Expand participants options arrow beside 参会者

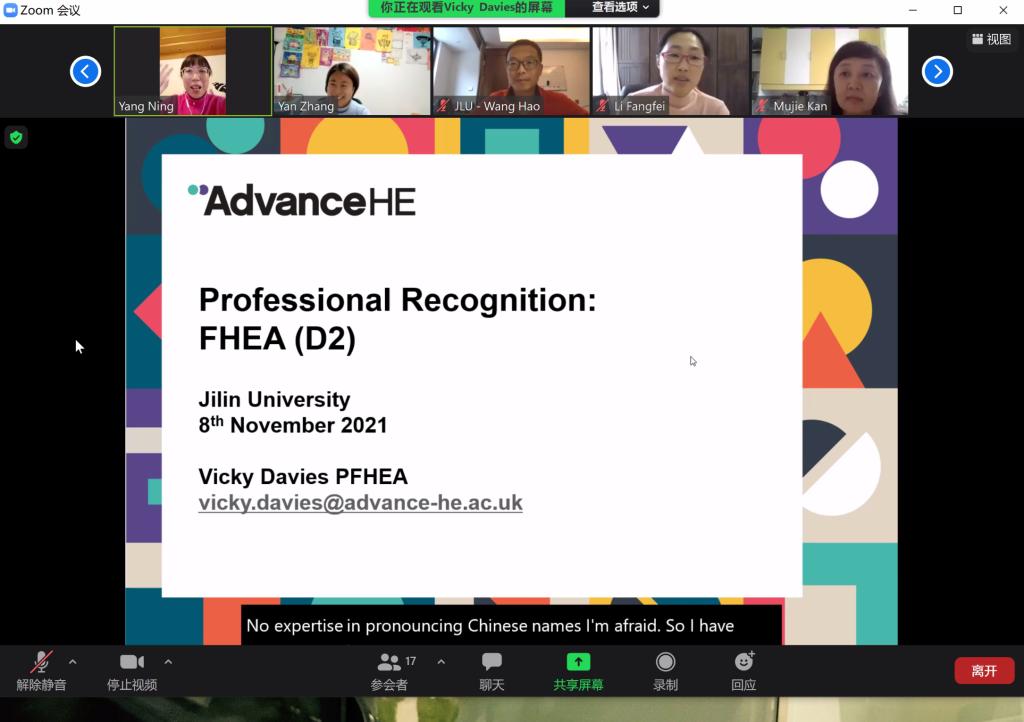coord(441,662)
